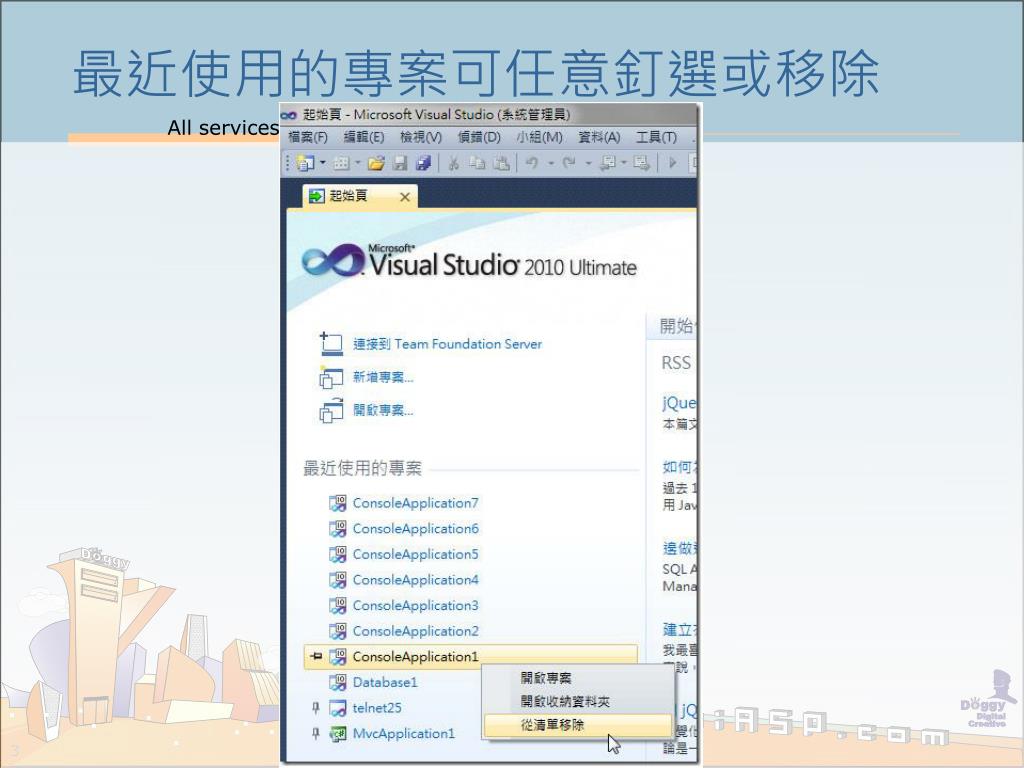The height and width of the screenshot is (768, 1024).
Task: Click the project icon beside ConsoleApplication3
Action: [337, 605]
